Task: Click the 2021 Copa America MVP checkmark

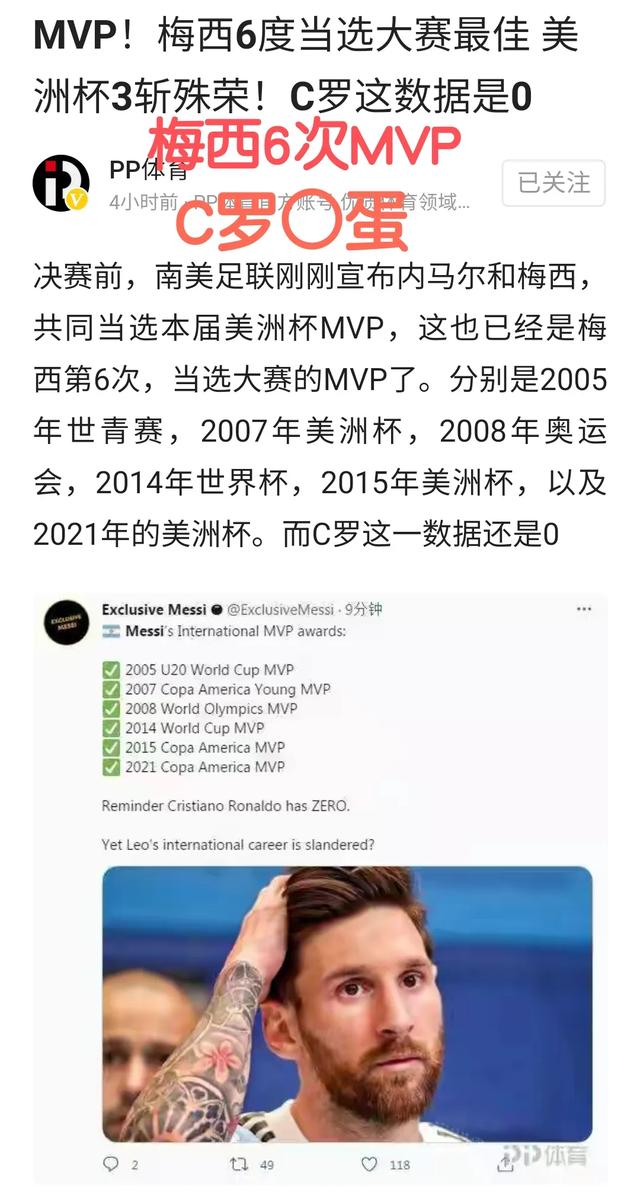Action: click(x=111, y=767)
